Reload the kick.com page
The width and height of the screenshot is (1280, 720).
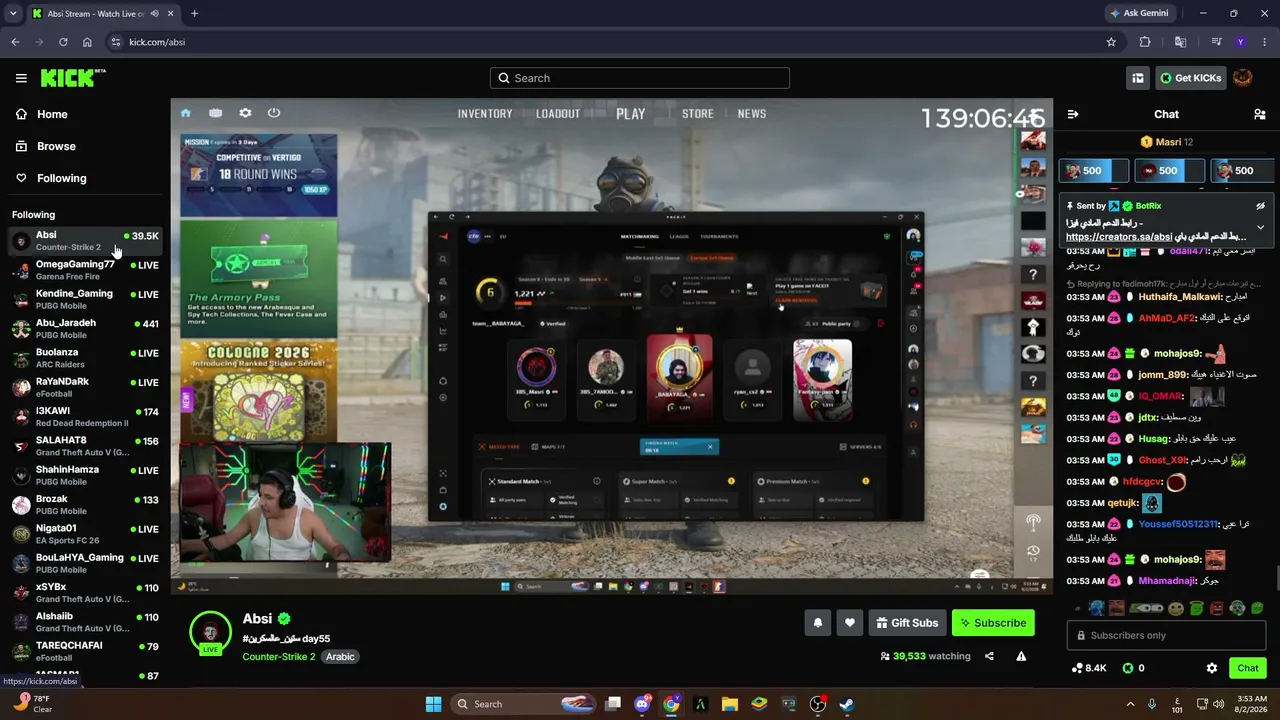pyautogui.click(x=63, y=42)
